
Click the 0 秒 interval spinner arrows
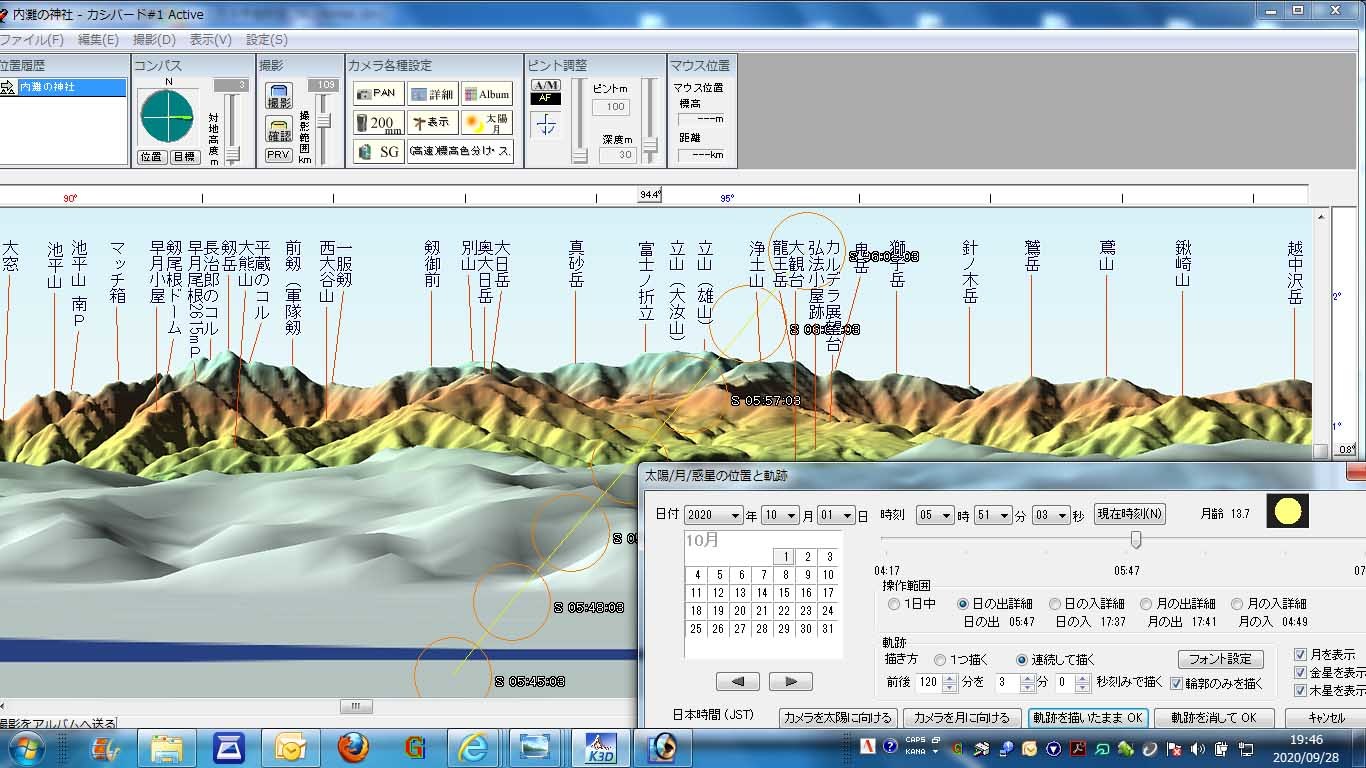(1084, 683)
